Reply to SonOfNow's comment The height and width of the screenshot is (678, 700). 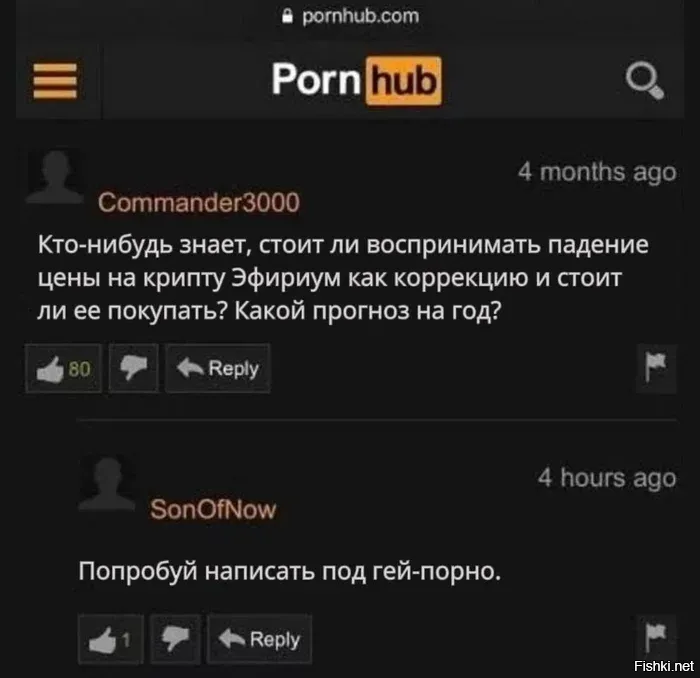tap(260, 639)
